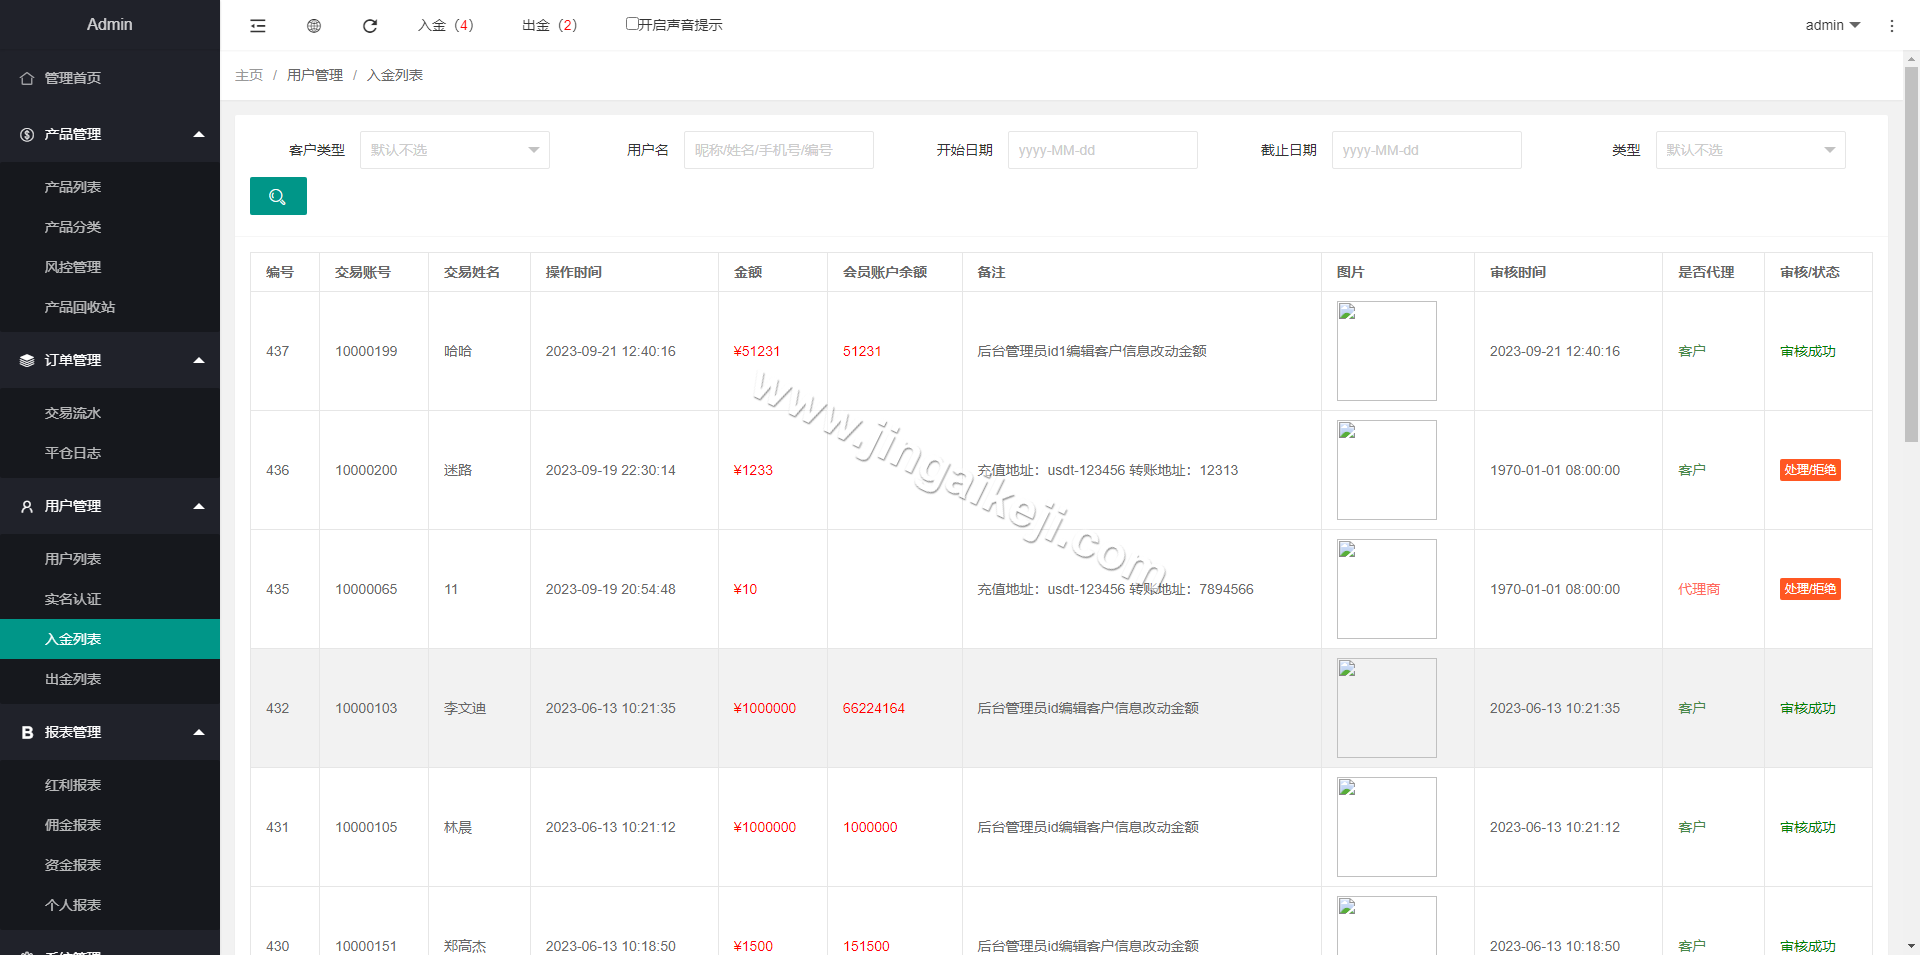1920x955 pixels.
Task: Click the 产品管理 money icon
Action: pyautogui.click(x=26, y=134)
